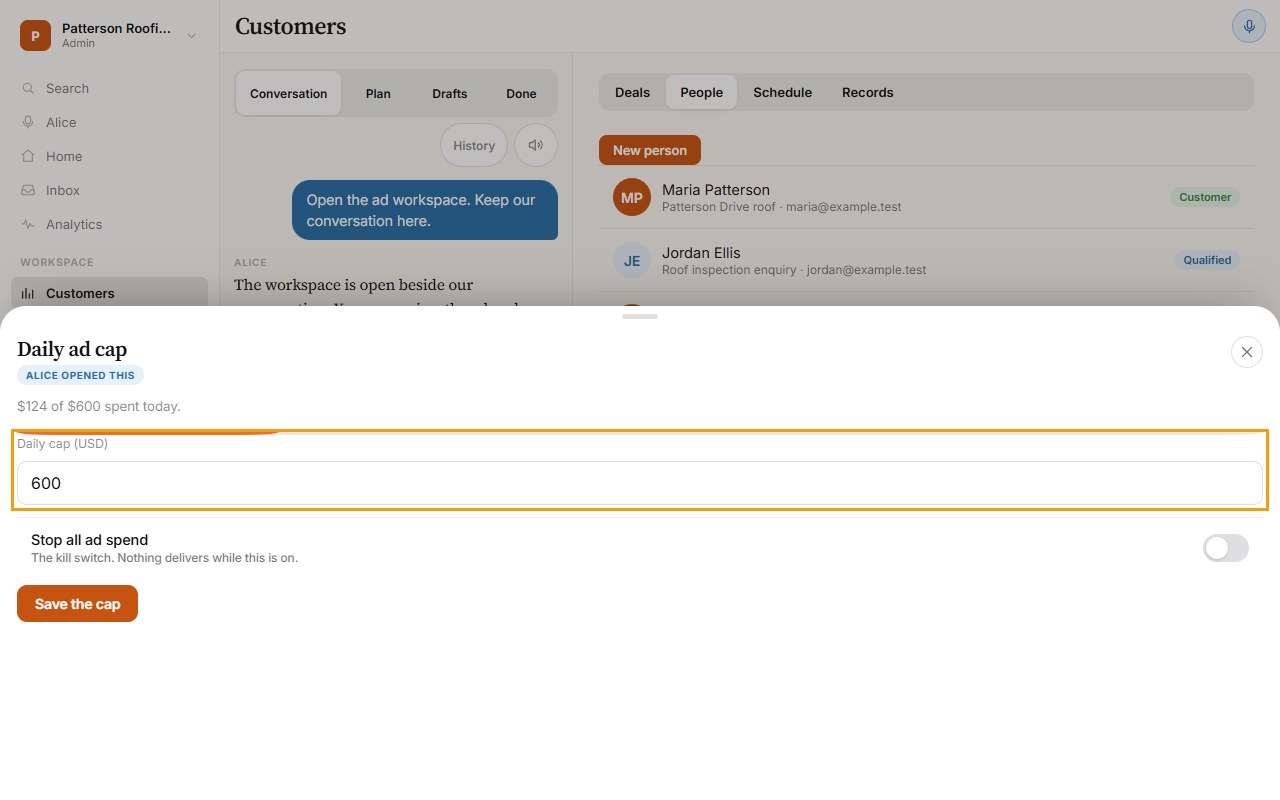This screenshot has height=800, width=1280.
Task: Click the Customer status badge
Action: [1205, 197]
